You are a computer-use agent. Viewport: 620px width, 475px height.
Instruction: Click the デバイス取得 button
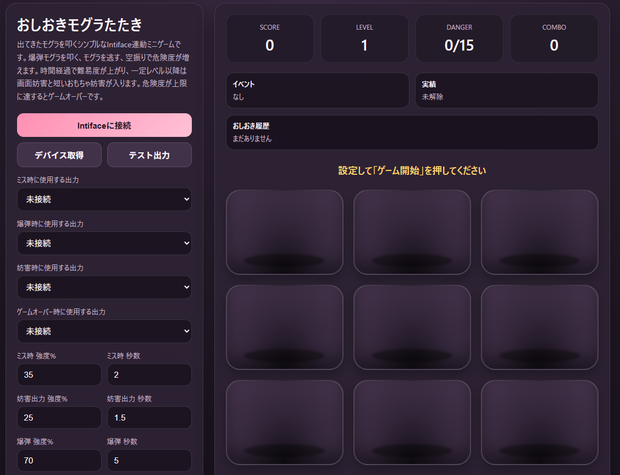[59, 155]
